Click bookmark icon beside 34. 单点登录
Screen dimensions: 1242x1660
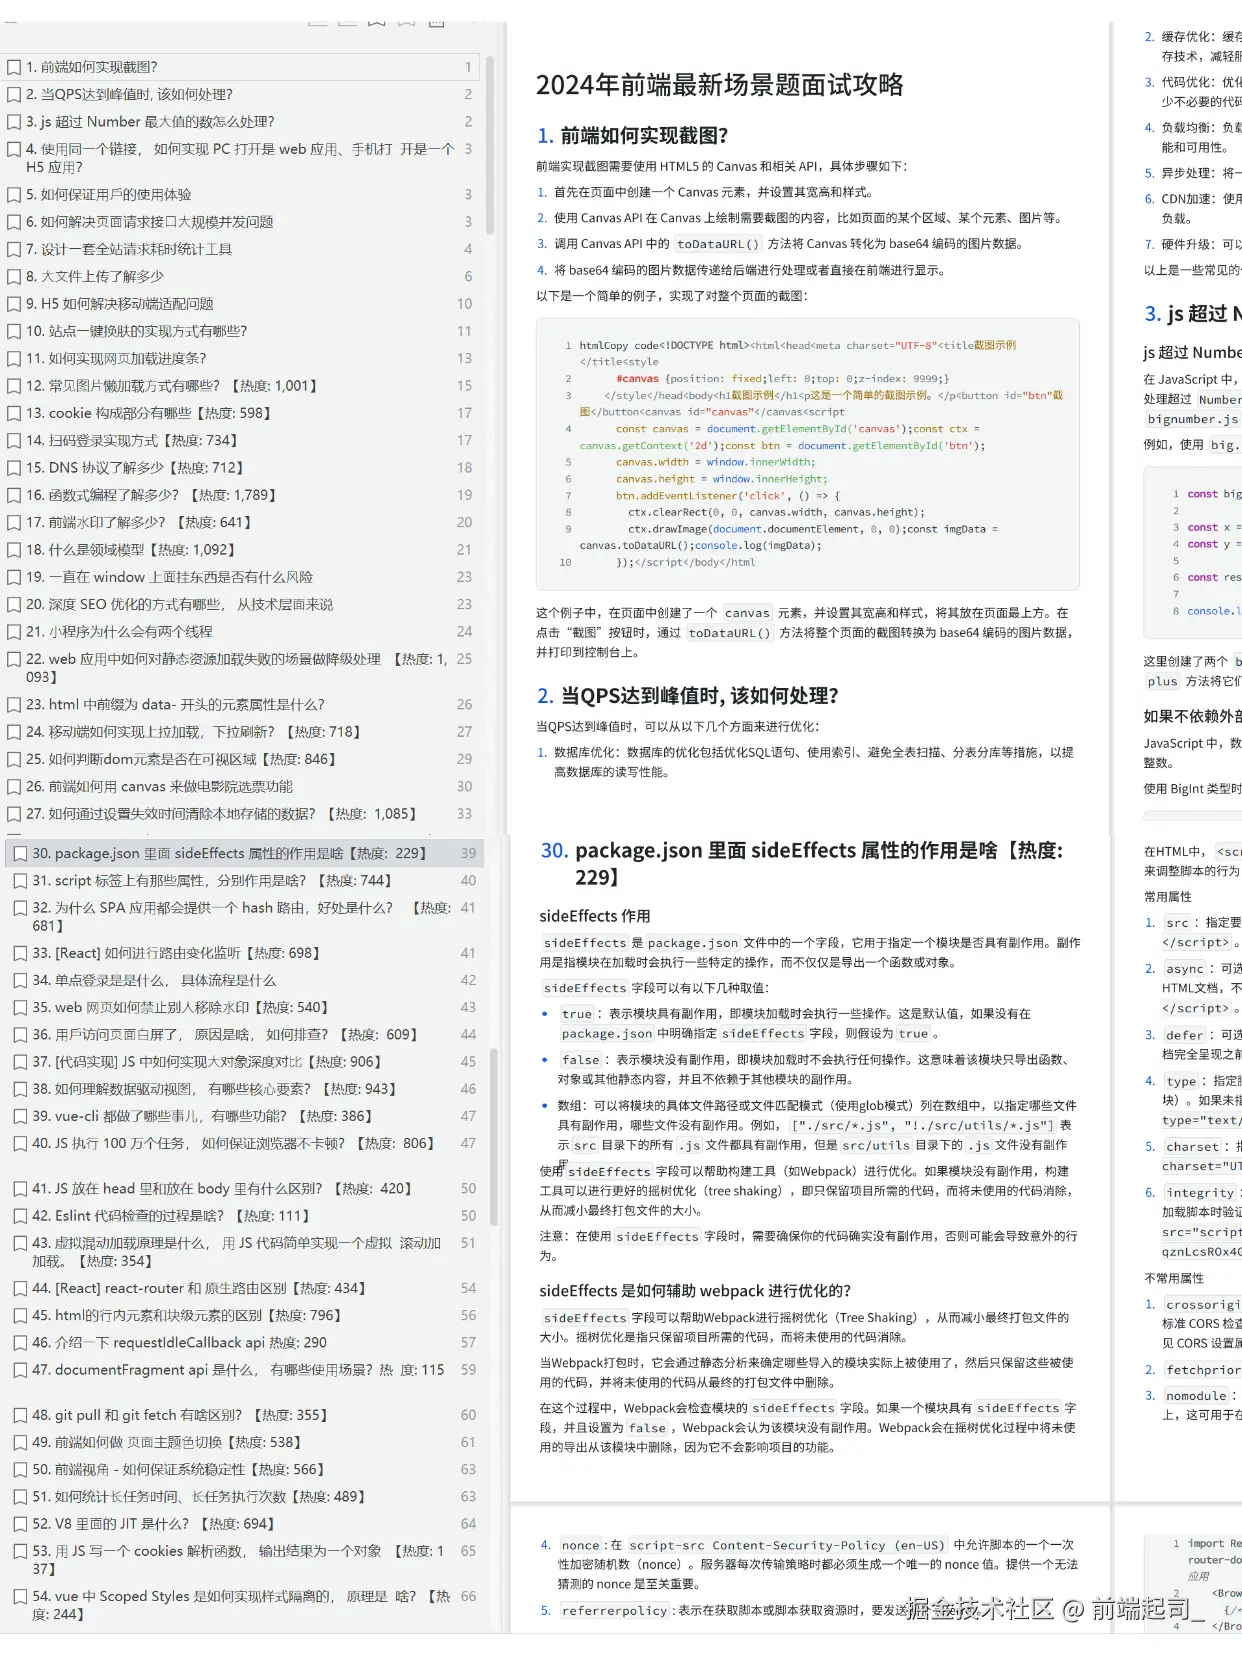tap(20, 981)
